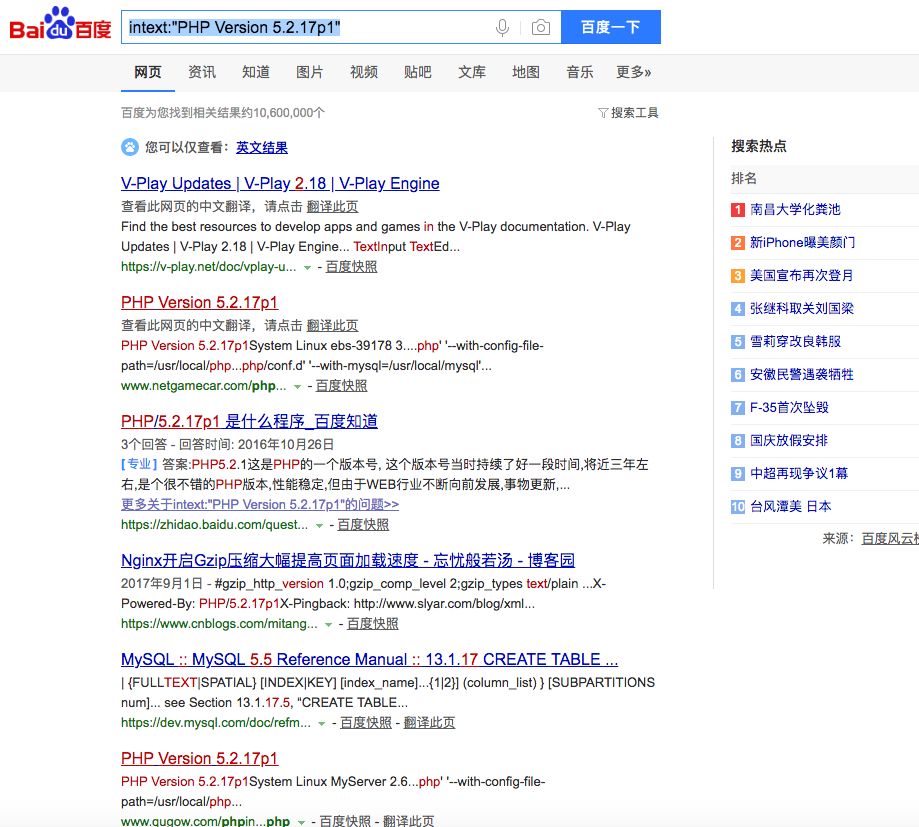Open first PHP Version 5.2.17p1 result
Screen dimensions: 919x827
coord(199,302)
